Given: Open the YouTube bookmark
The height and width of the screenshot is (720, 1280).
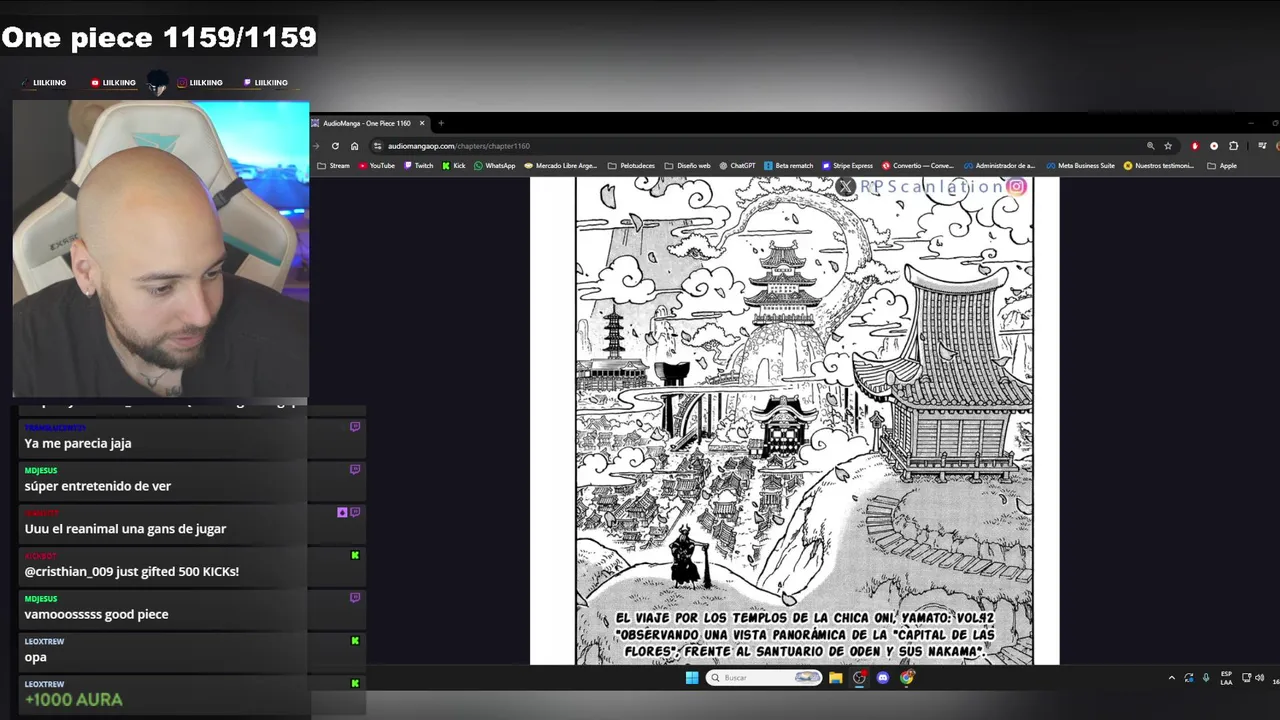Looking at the screenshot, I should pyautogui.click(x=377, y=166).
